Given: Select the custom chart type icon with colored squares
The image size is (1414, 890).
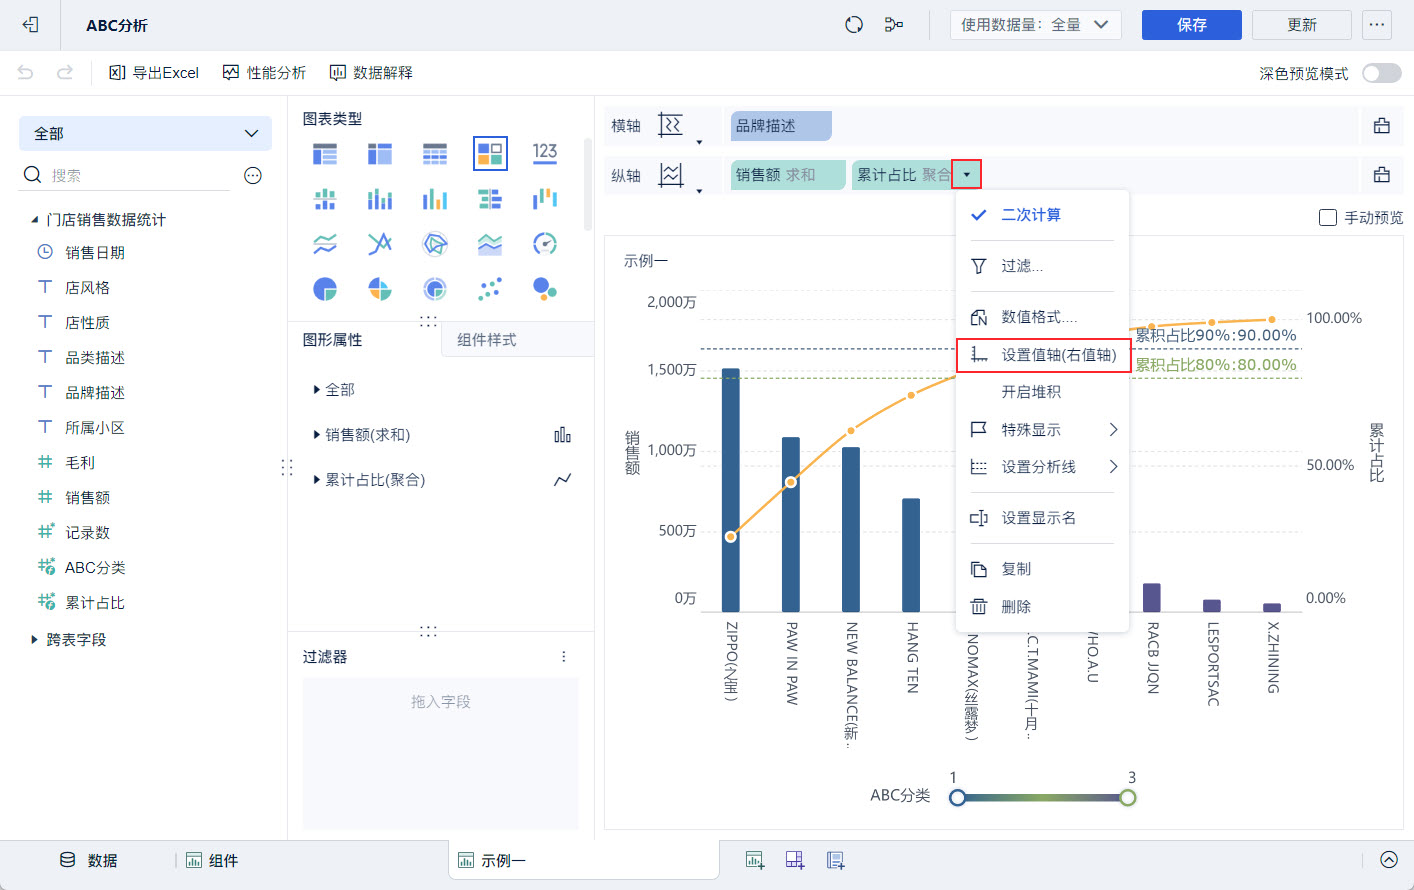Looking at the screenshot, I should [490, 154].
